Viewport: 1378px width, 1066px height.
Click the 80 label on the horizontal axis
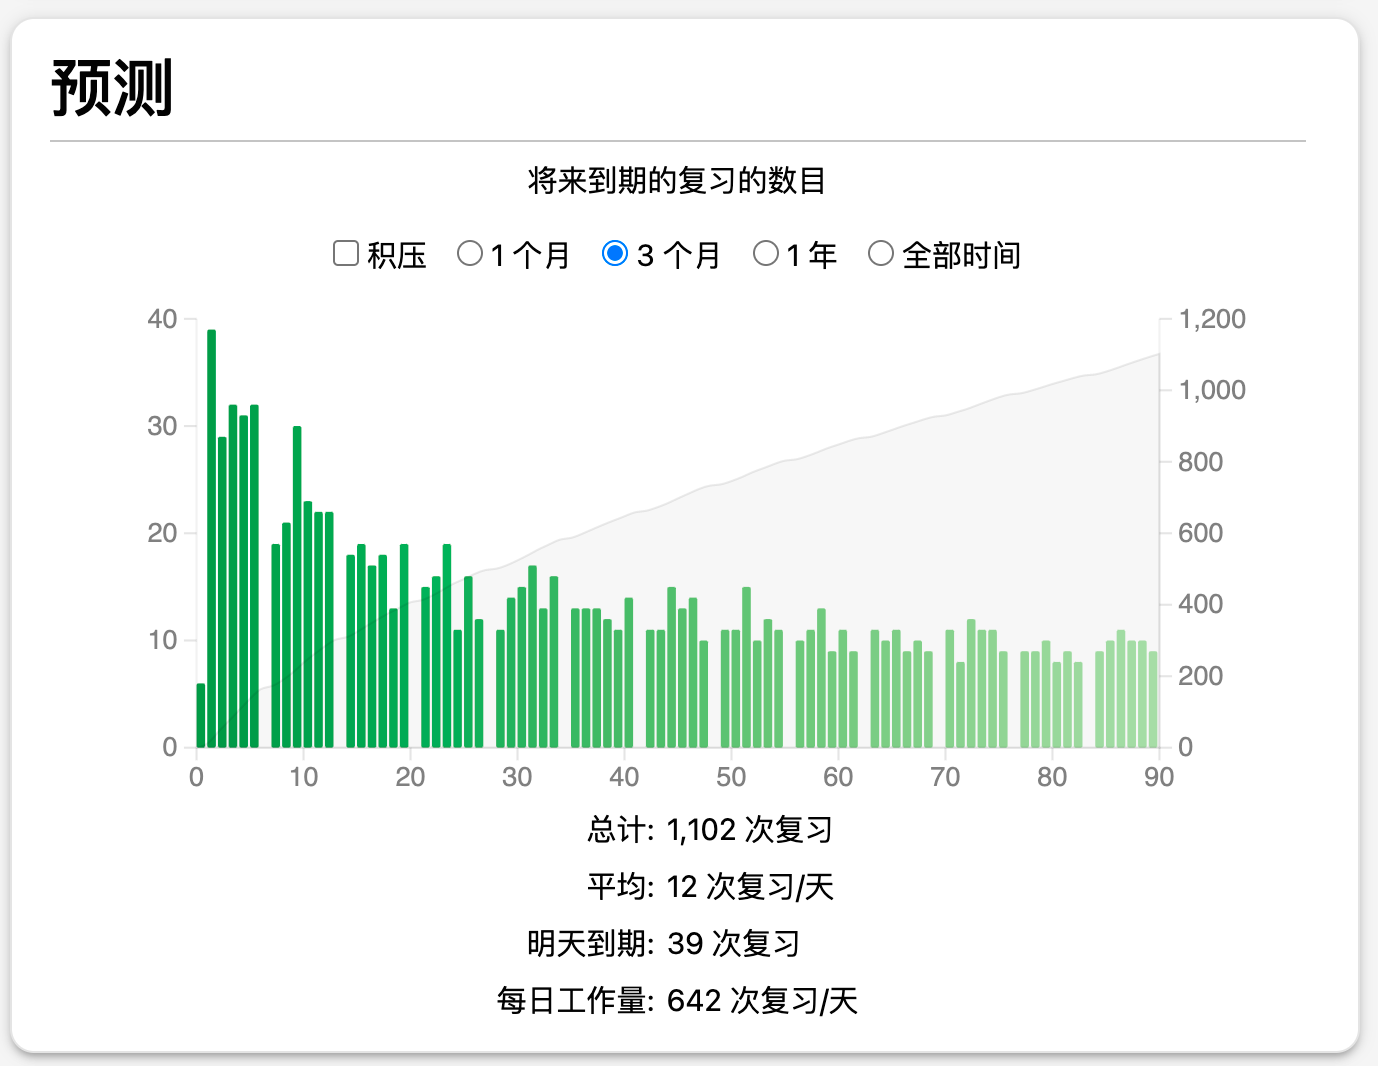click(x=1052, y=777)
